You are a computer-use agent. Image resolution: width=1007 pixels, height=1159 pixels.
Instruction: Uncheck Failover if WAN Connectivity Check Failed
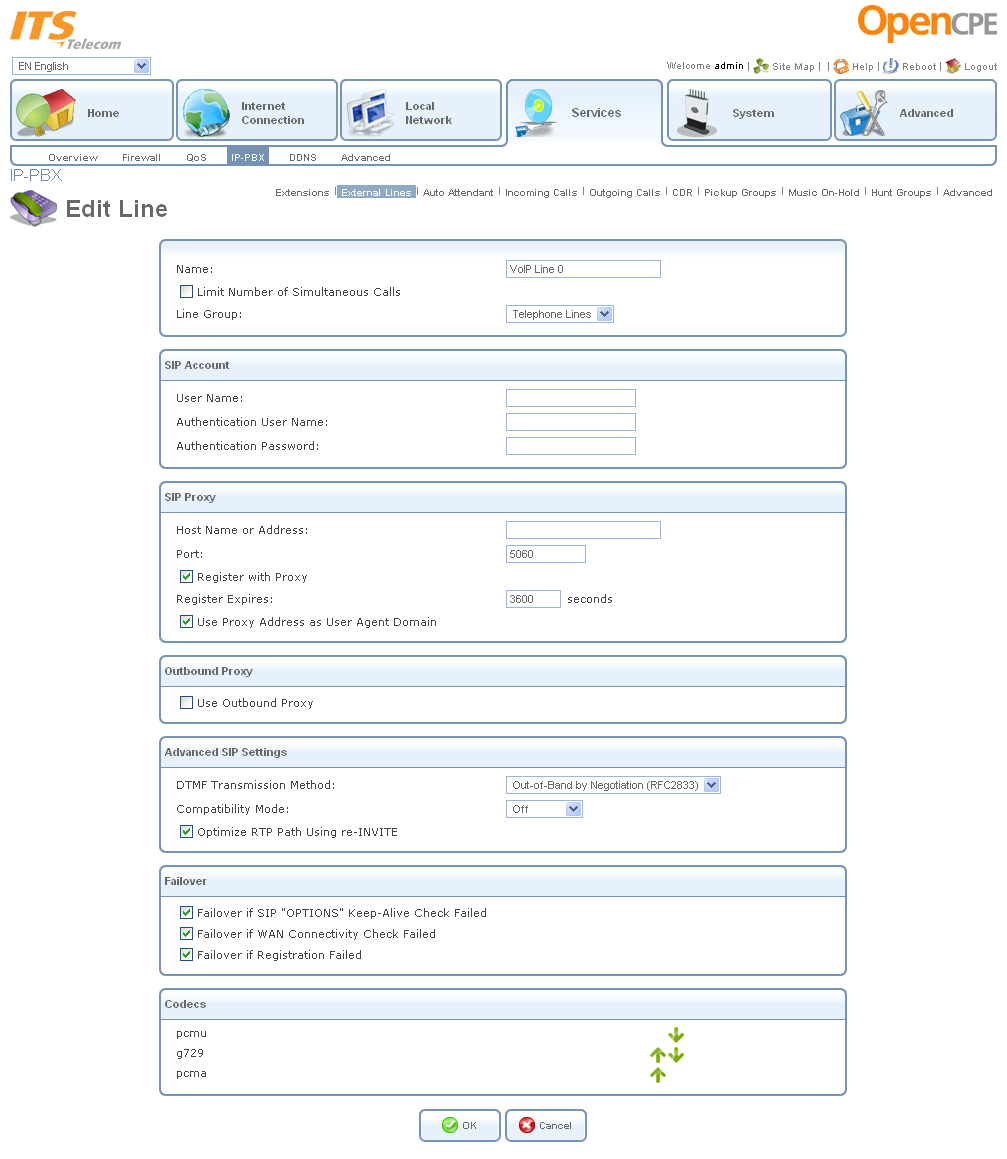pos(186,934)
